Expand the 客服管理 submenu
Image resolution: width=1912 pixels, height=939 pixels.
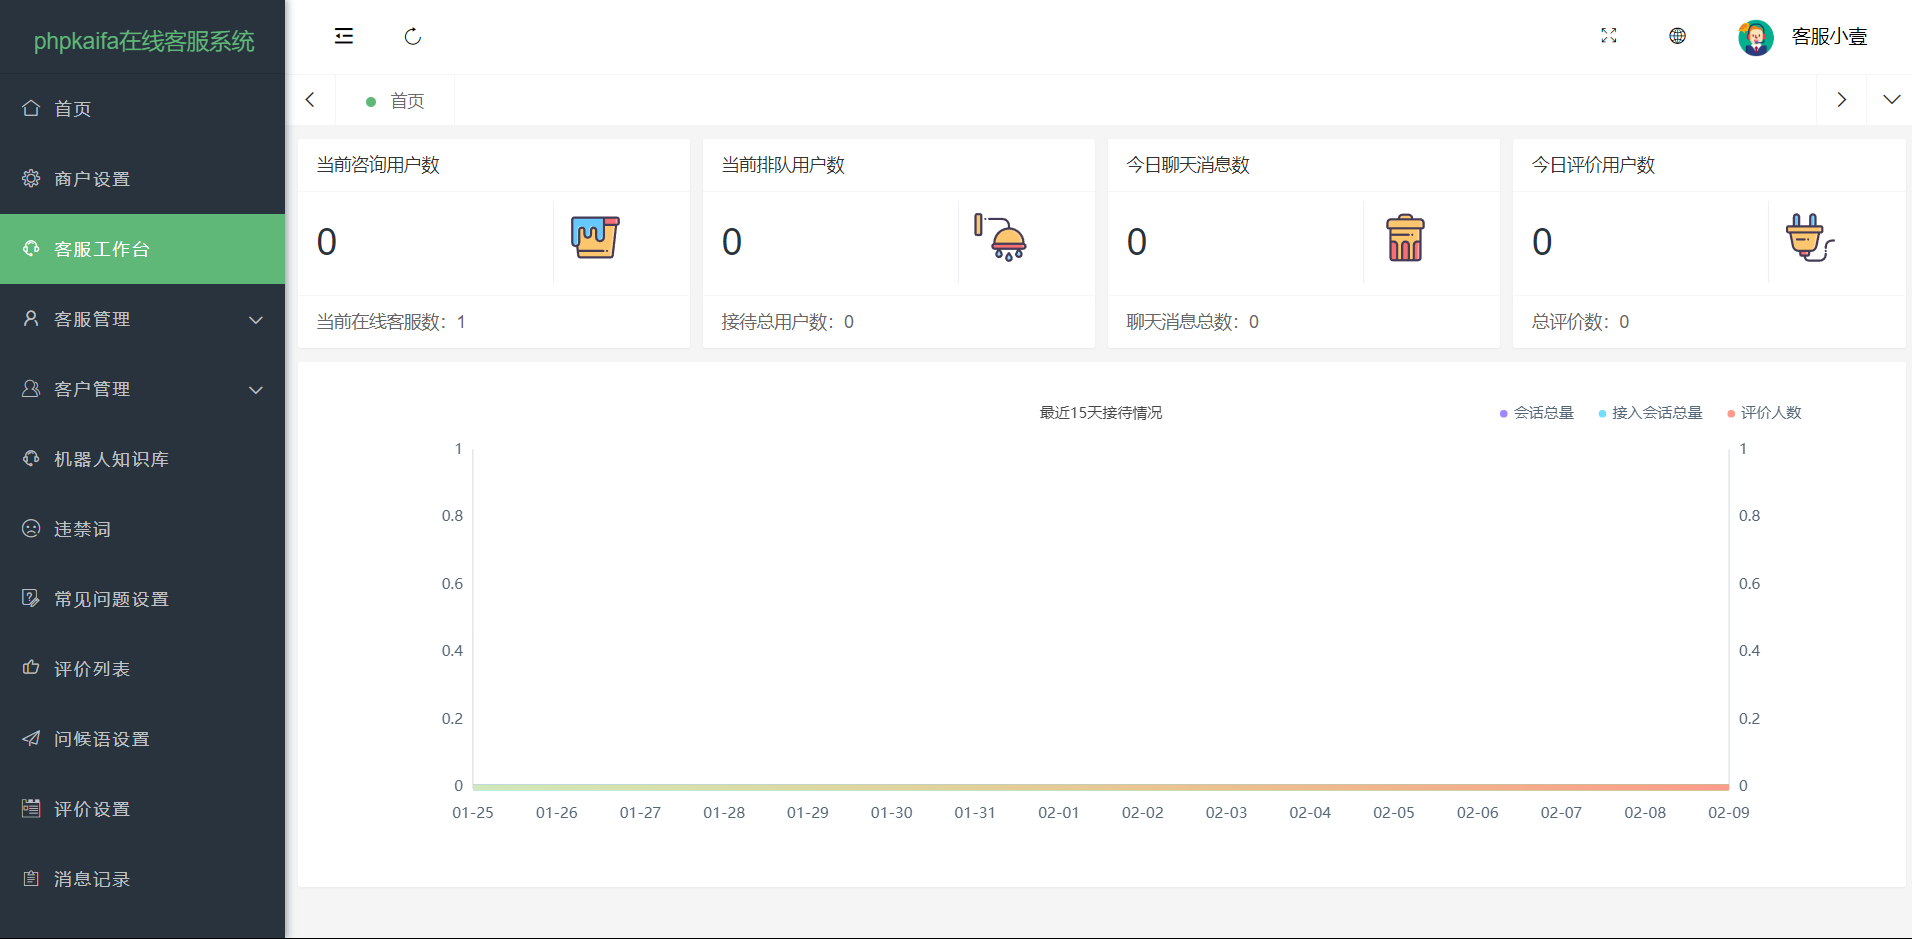(142, 319)
